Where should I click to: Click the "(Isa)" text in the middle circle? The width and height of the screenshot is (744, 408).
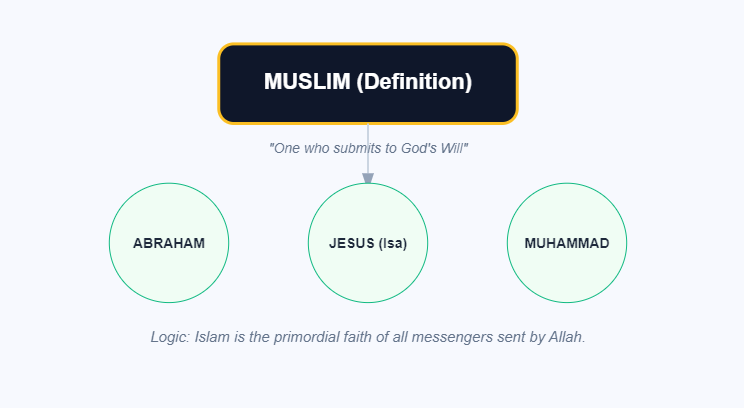tap(391, 243)
